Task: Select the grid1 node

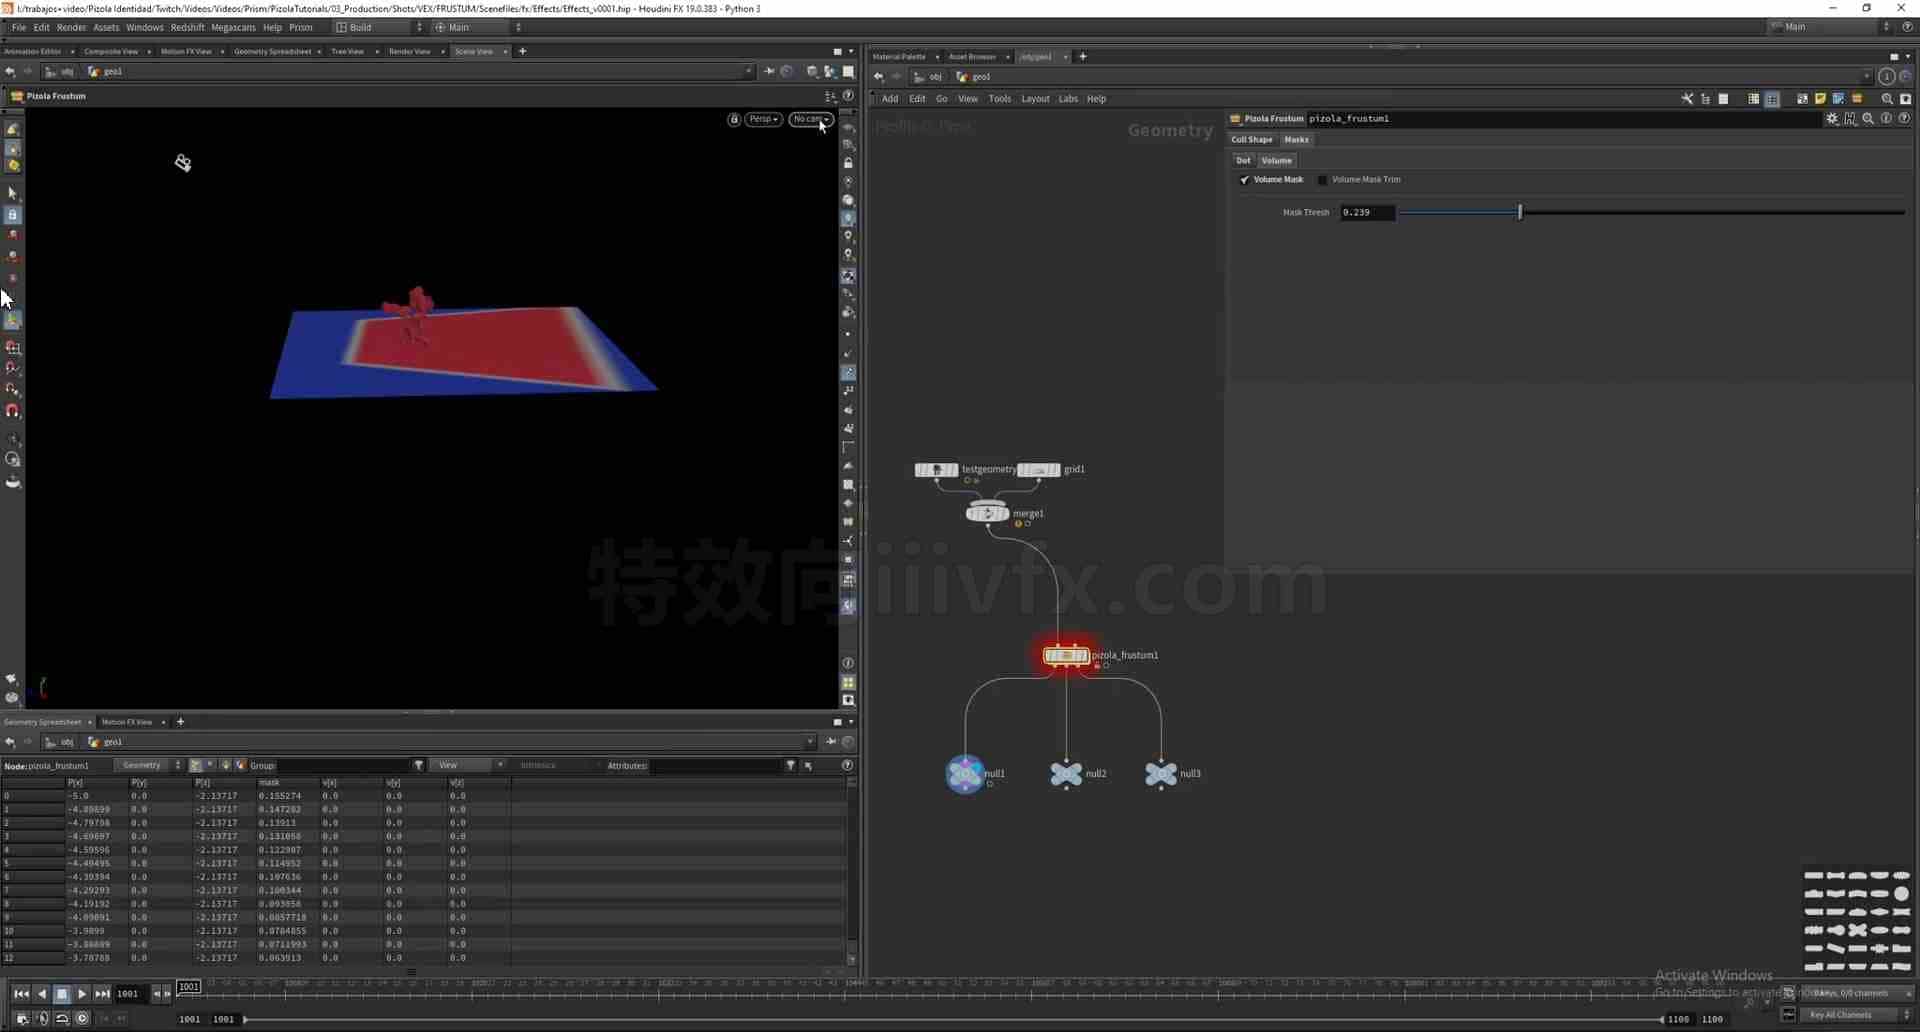Action: point(1039,469)
